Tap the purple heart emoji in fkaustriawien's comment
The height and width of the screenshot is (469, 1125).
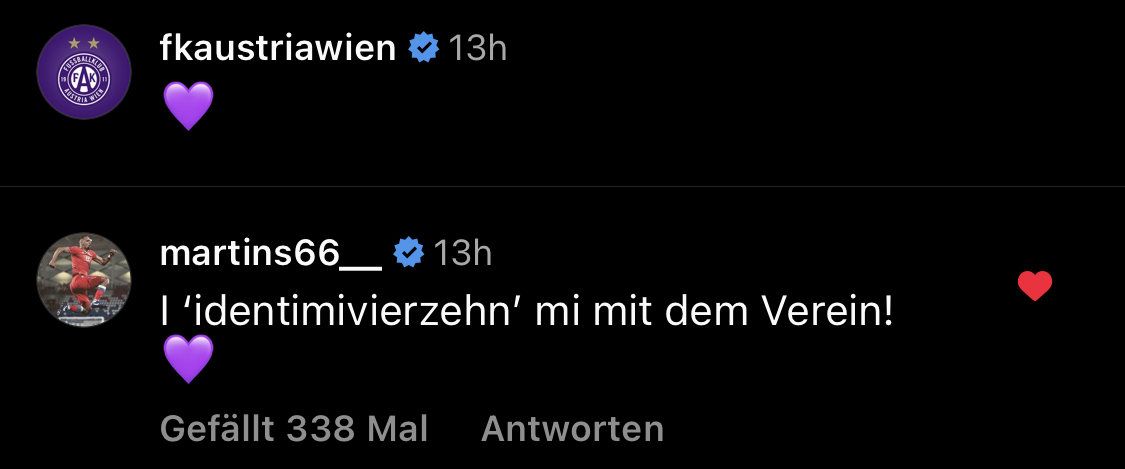tap(187, 105)
